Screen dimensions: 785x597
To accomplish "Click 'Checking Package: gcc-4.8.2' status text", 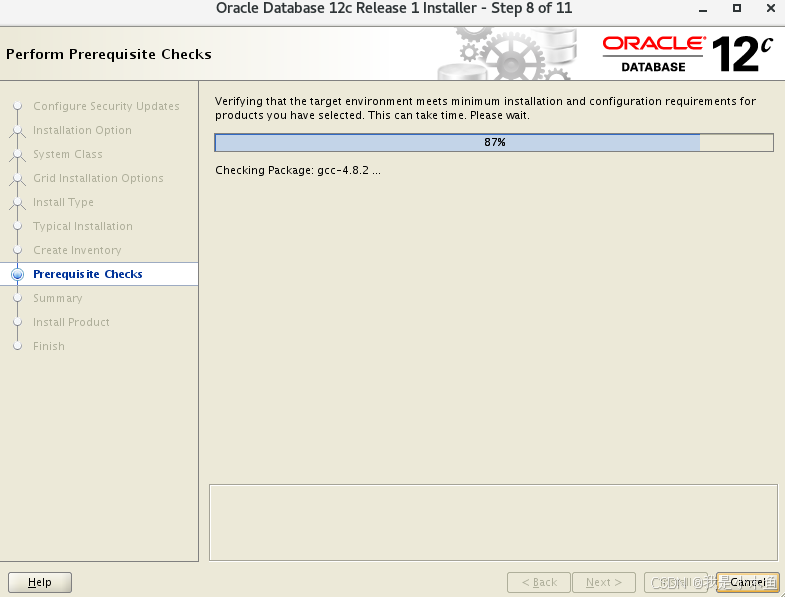I will point(297,170).
